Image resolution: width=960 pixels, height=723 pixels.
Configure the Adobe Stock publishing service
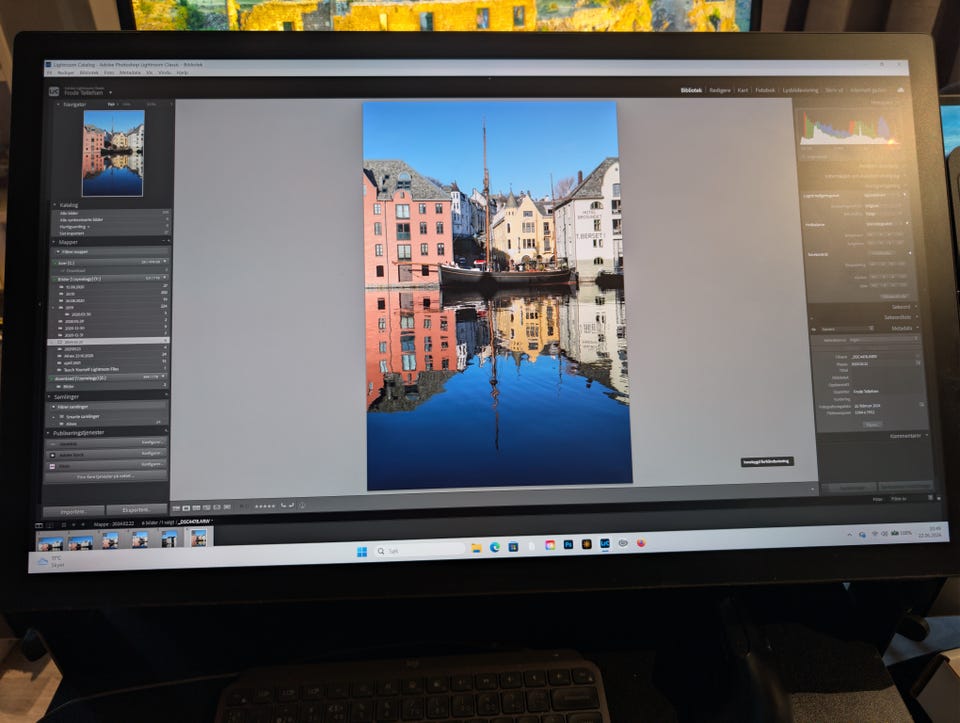[x=151, y=453]
